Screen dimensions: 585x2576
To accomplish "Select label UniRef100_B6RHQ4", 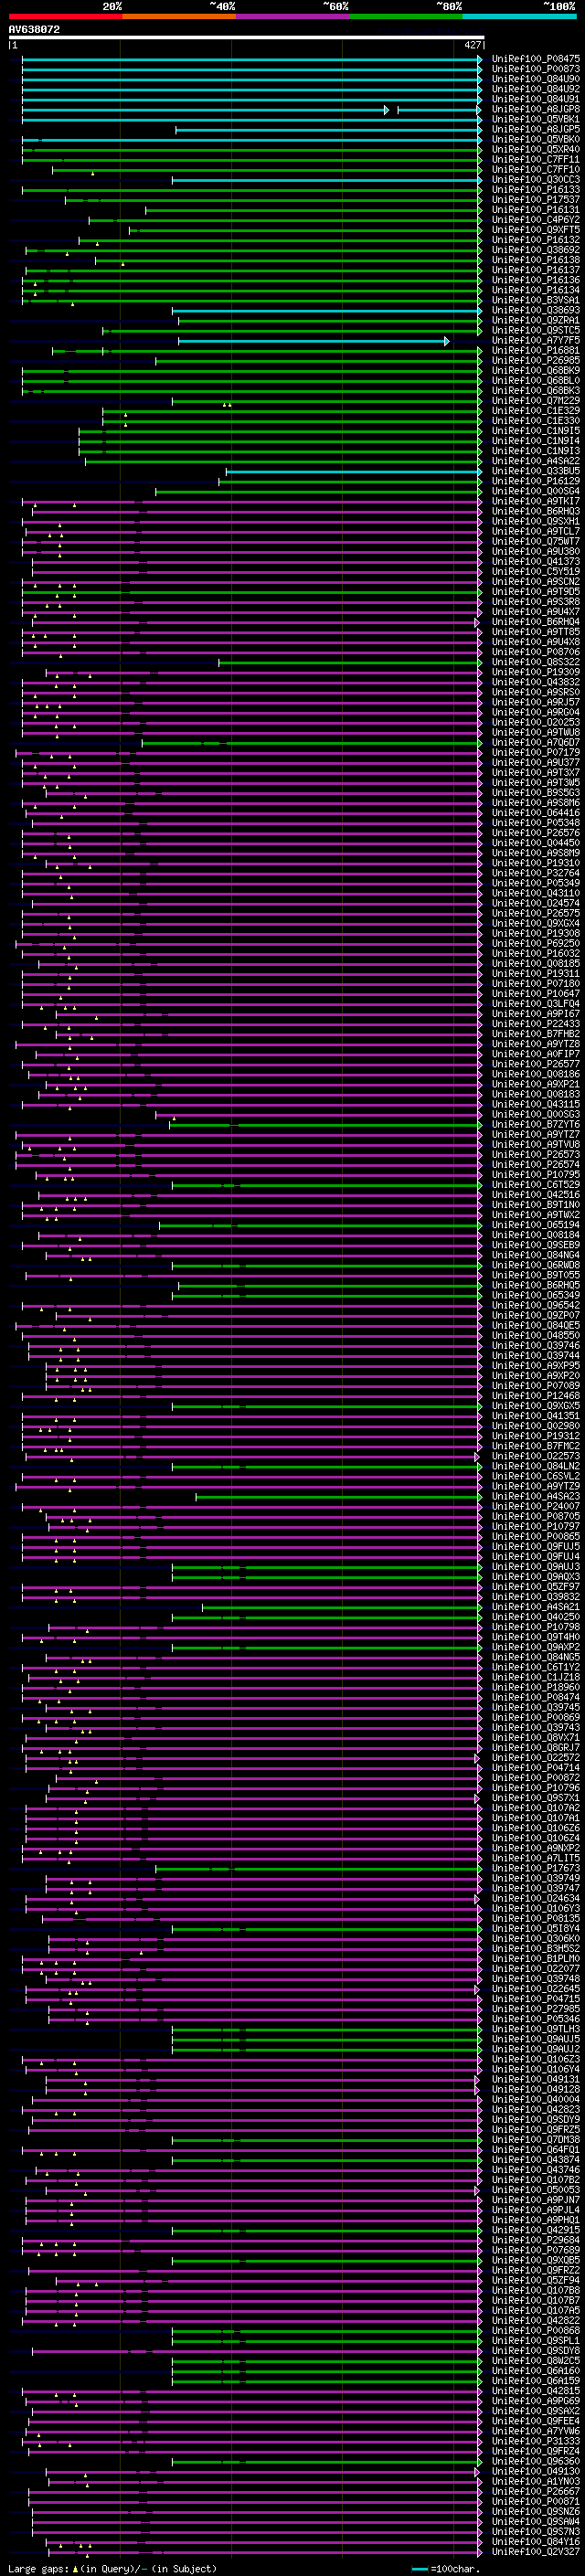I will [x=536, y=622].
